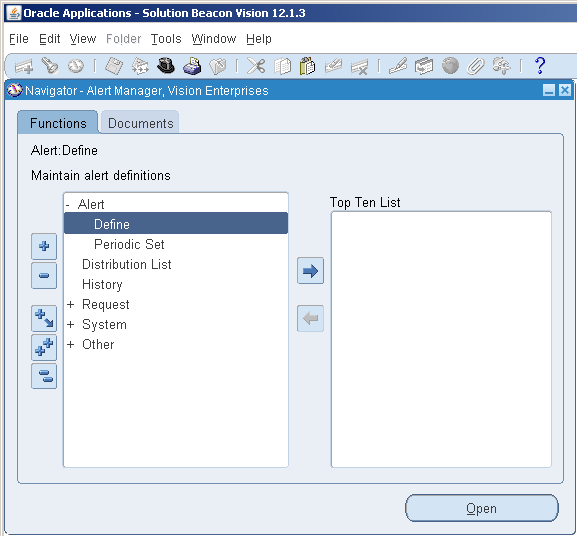Open the View menu
This screenshot has height=536, width=577.
tap(83, 39)
